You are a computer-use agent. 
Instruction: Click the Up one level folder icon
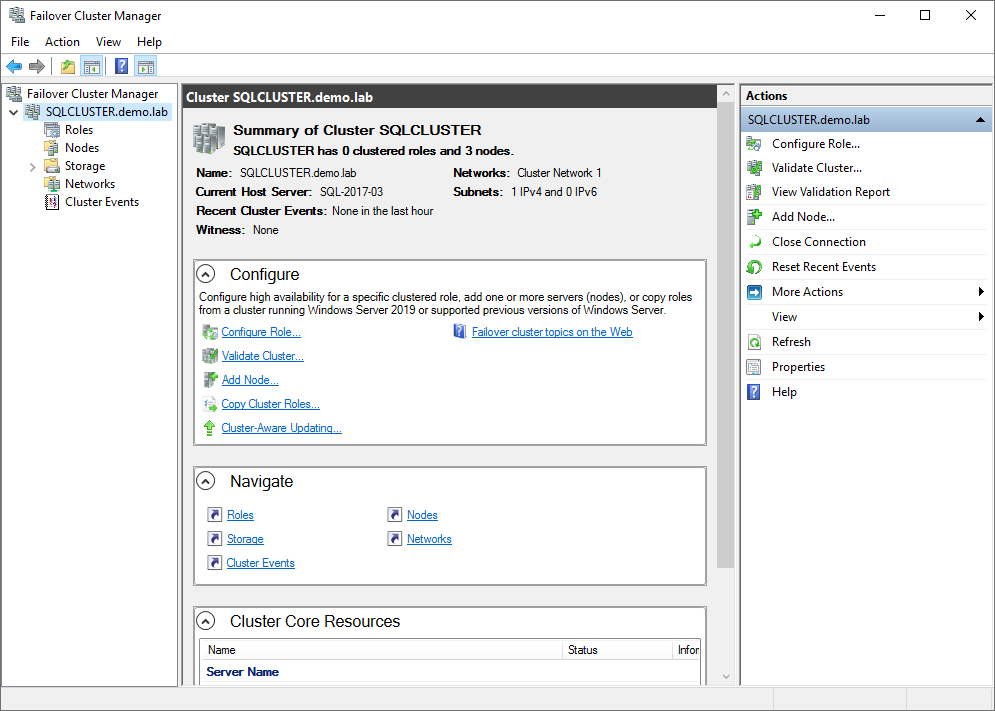[x=67, y=66]
